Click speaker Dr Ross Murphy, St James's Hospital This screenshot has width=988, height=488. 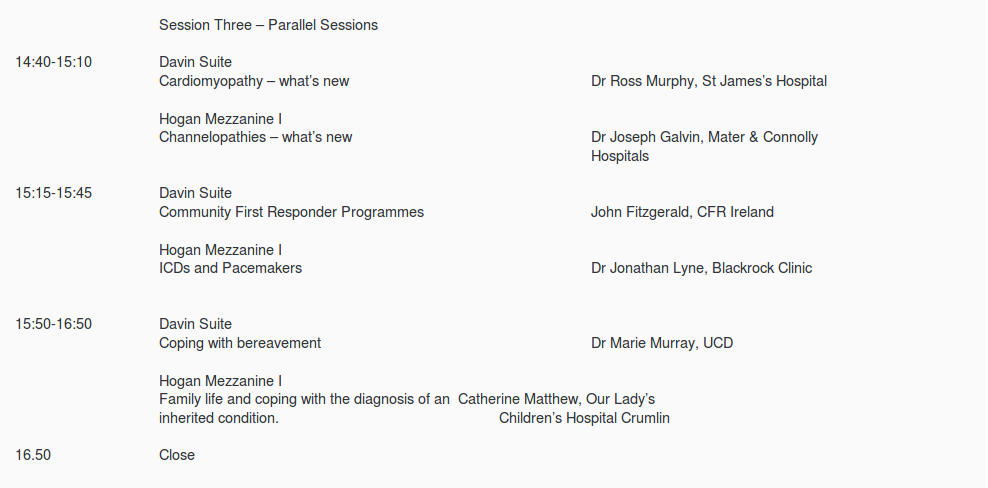pyautogui.click(x=708, y=81)
